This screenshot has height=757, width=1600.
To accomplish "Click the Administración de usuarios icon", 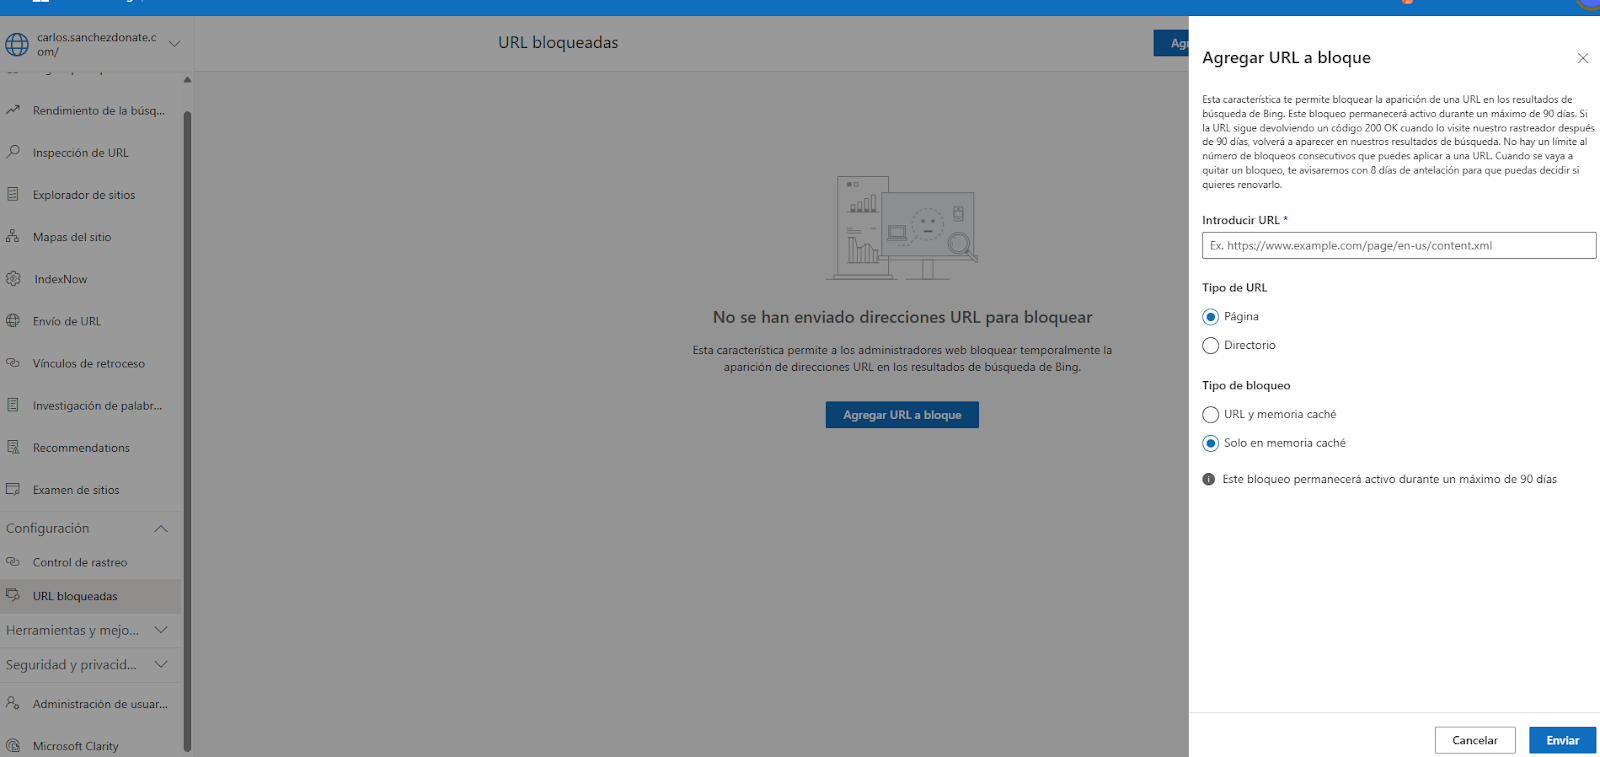I will [13, 704].
